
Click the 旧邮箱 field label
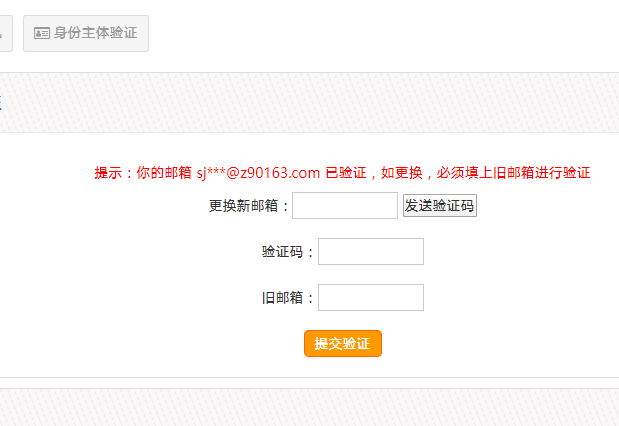(288, 298)
